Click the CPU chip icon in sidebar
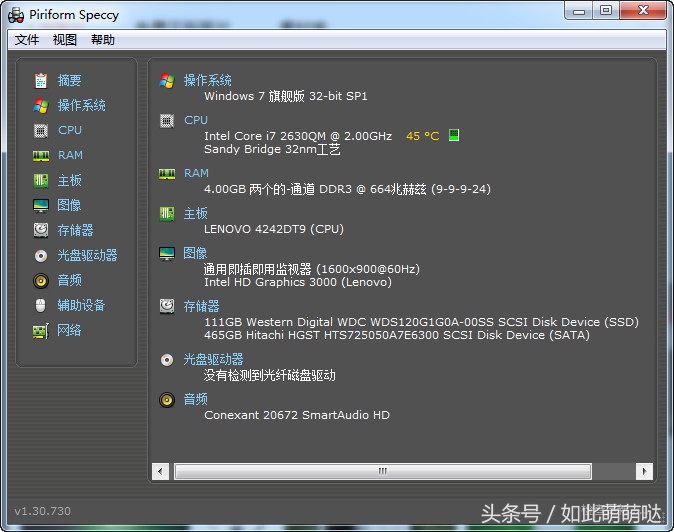Image resolution: width=674 pixels, height=532 pixels. coord(41,130)
